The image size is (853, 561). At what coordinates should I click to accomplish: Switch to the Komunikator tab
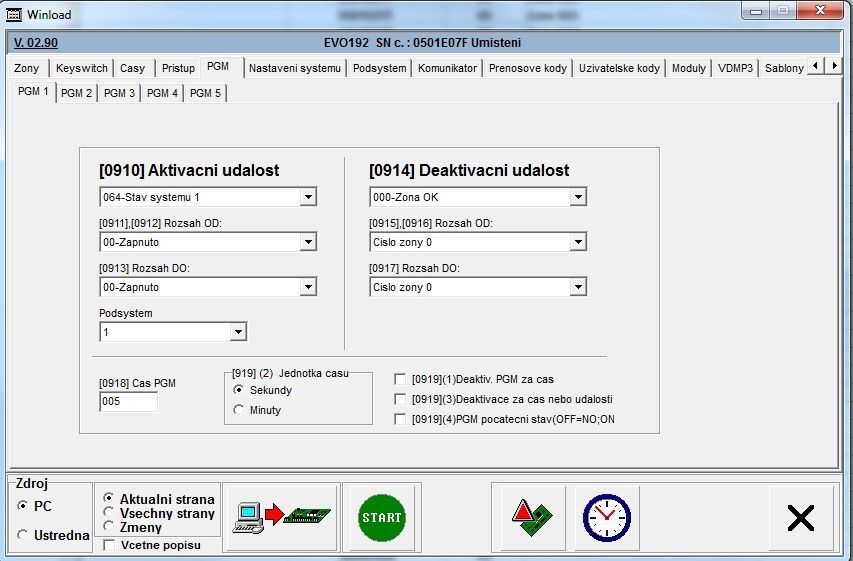coord(447,68)
